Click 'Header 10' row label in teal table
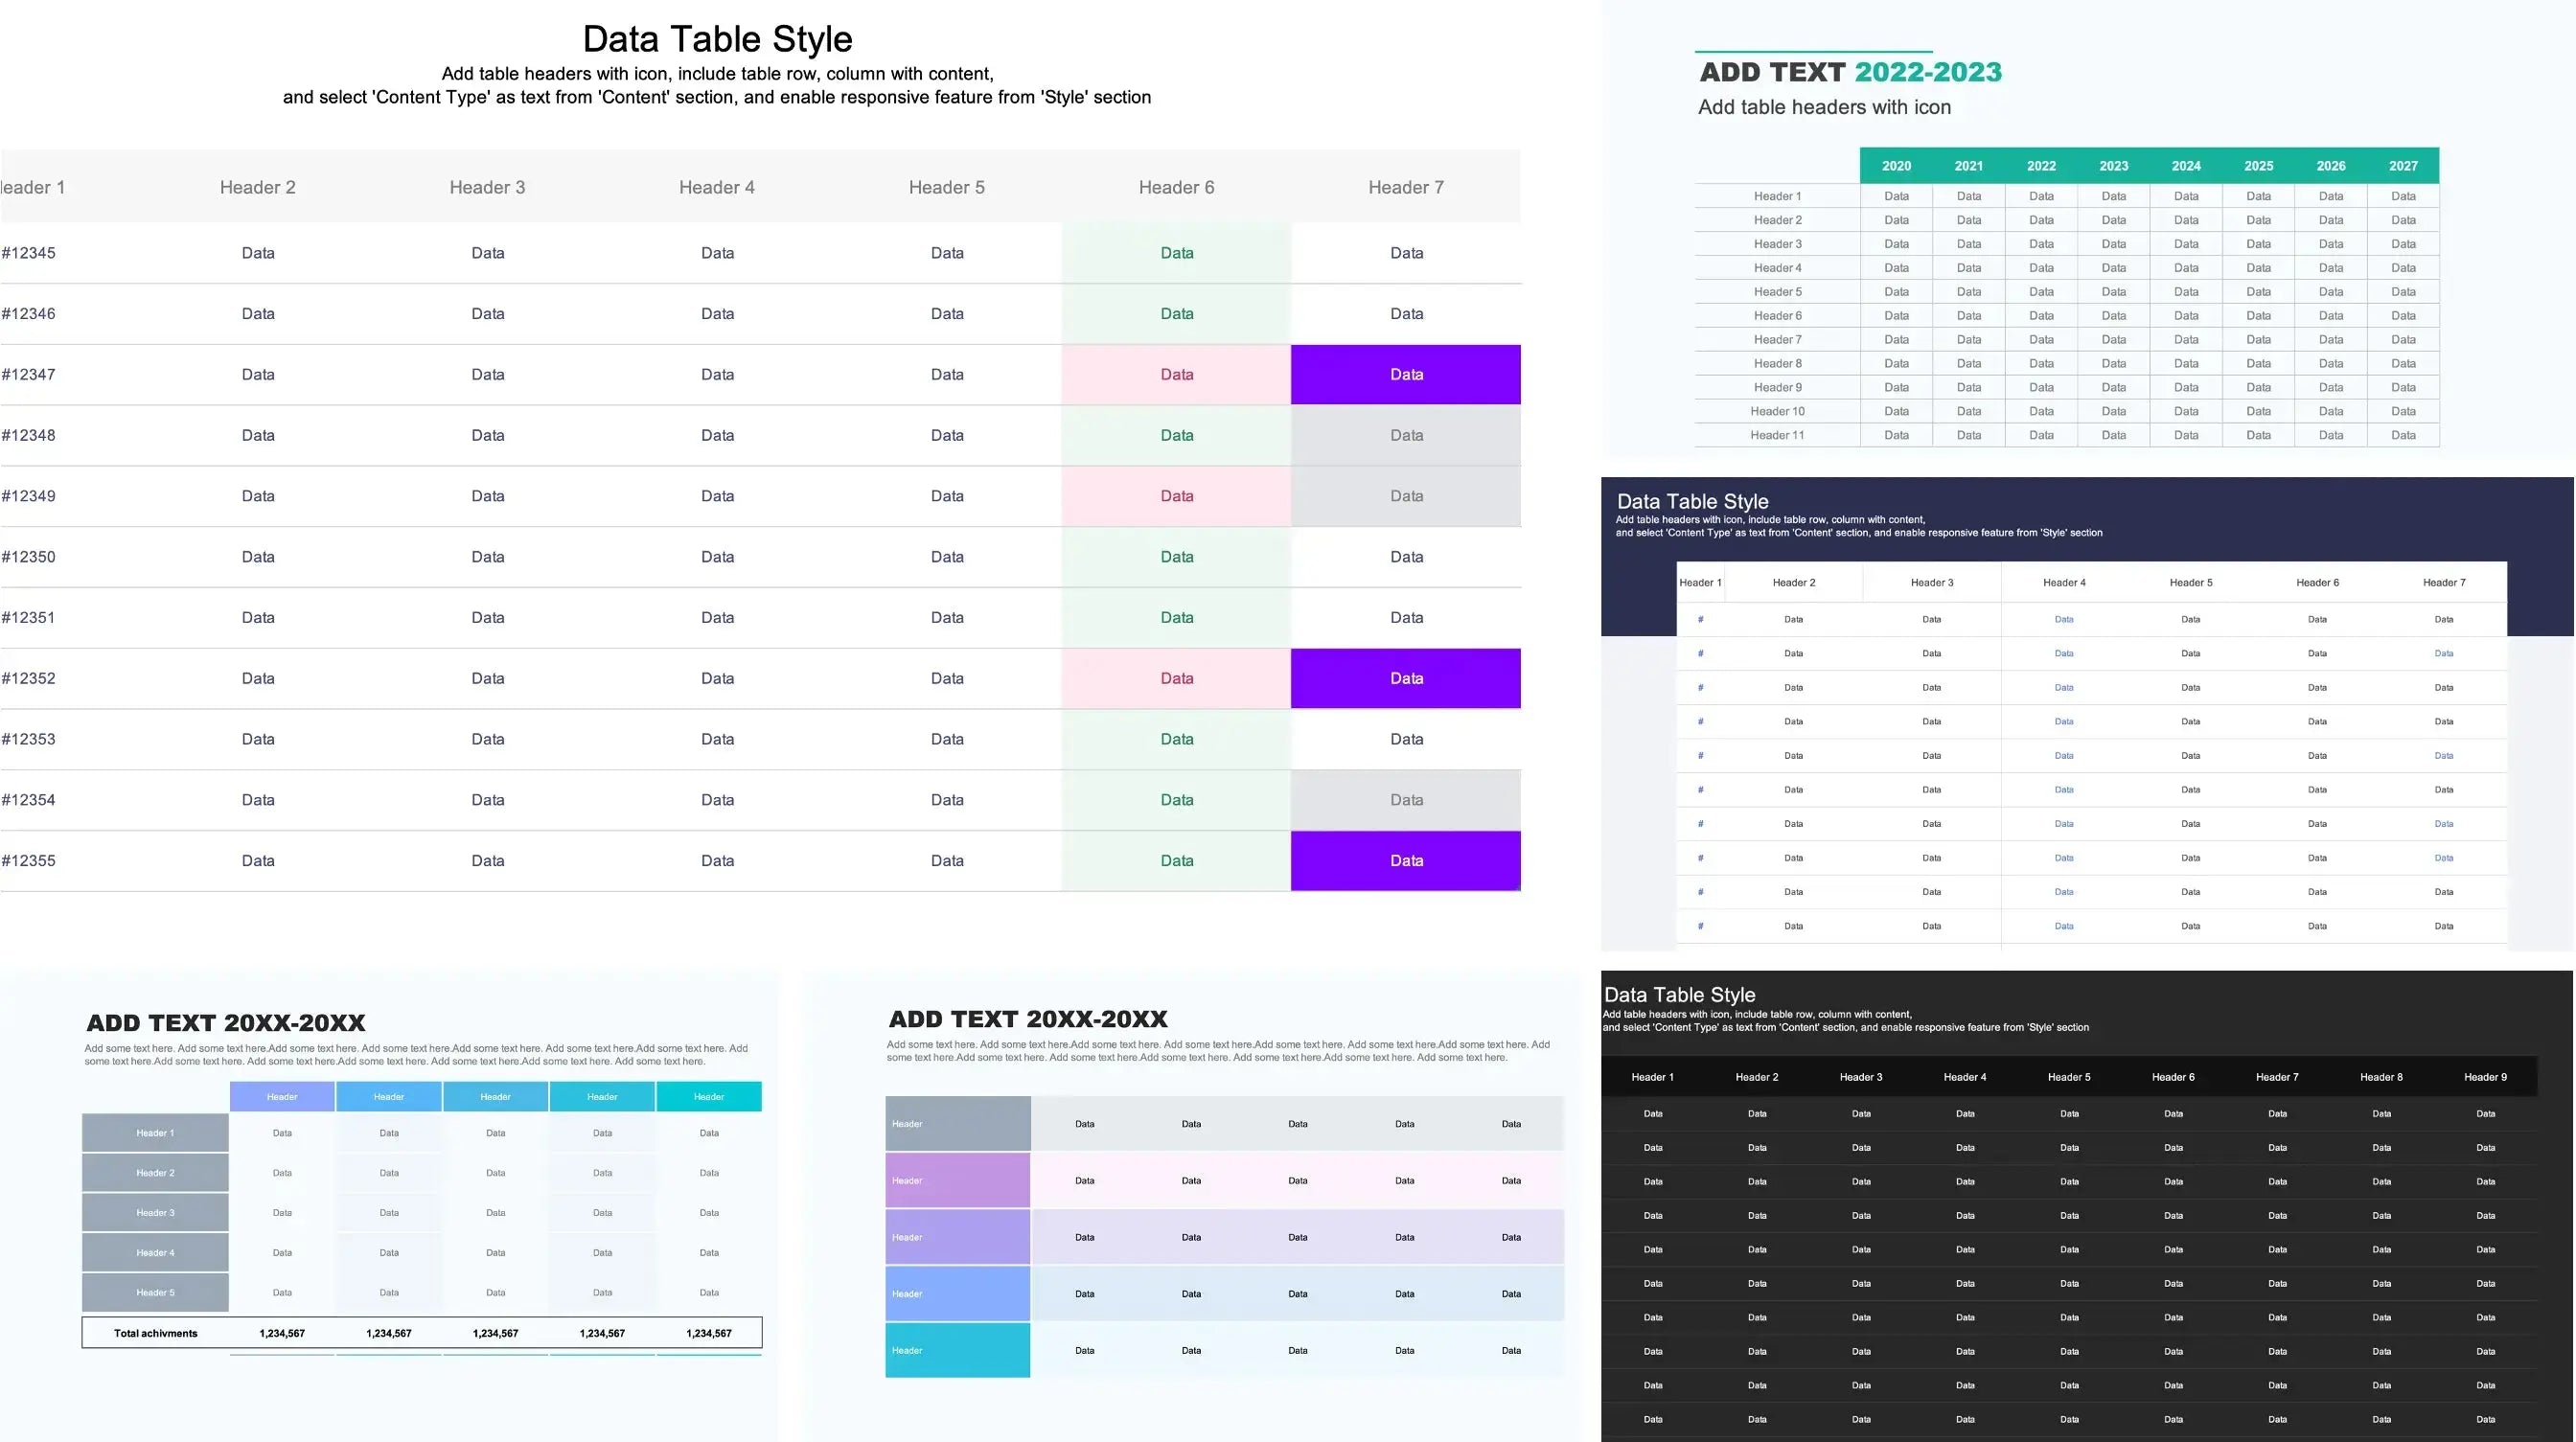Screen dimensions: 2576x1442 [1777, 411]
